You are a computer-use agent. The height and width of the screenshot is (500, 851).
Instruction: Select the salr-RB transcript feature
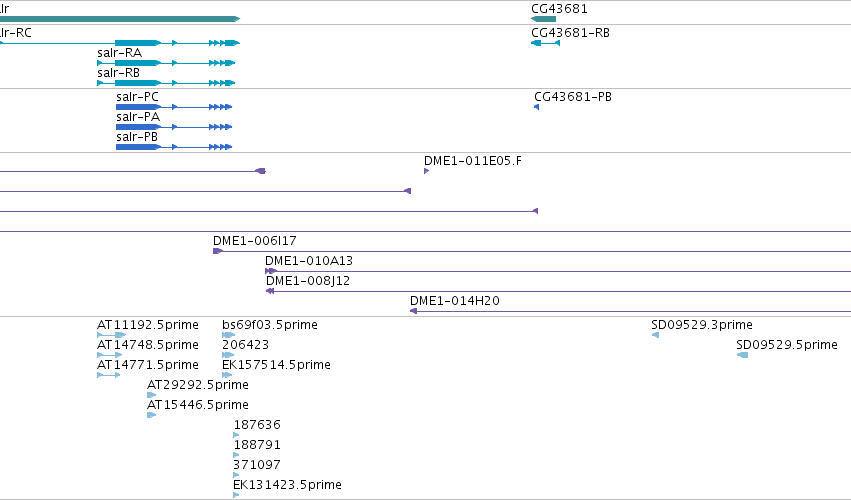[166, 83]
